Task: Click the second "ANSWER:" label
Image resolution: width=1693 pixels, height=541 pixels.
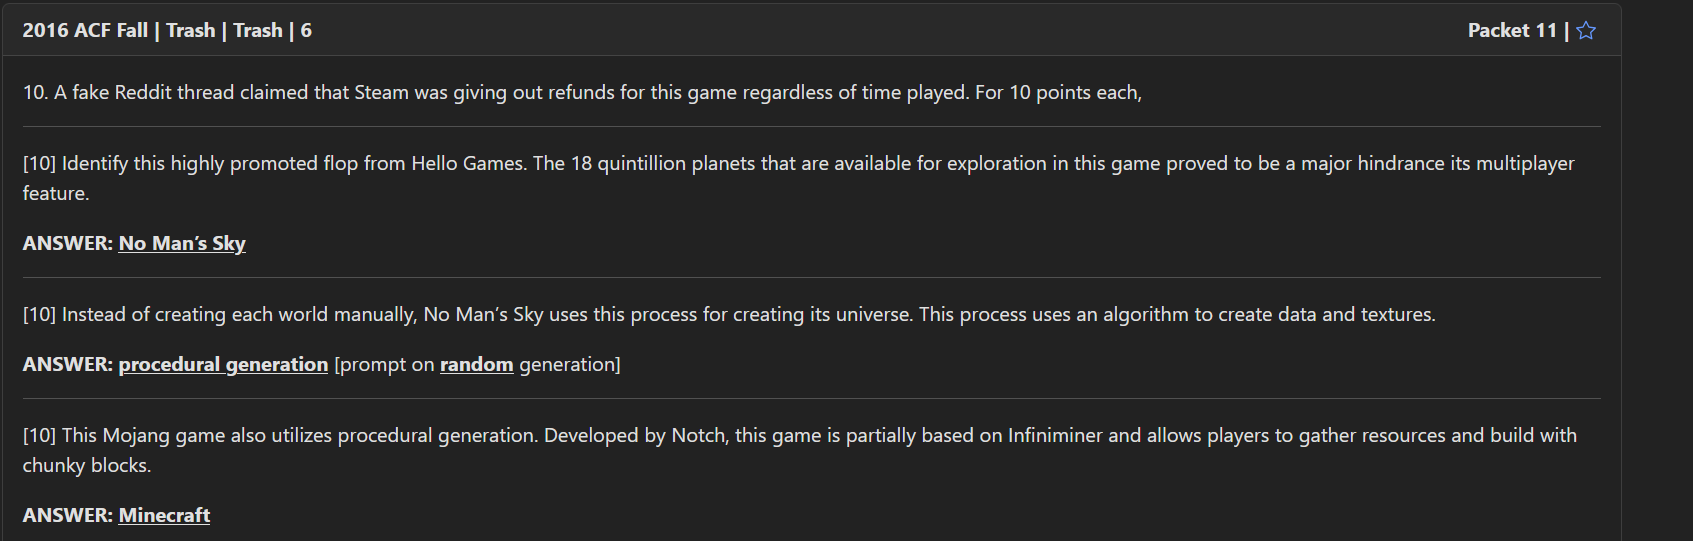Action: pos(67,365)
